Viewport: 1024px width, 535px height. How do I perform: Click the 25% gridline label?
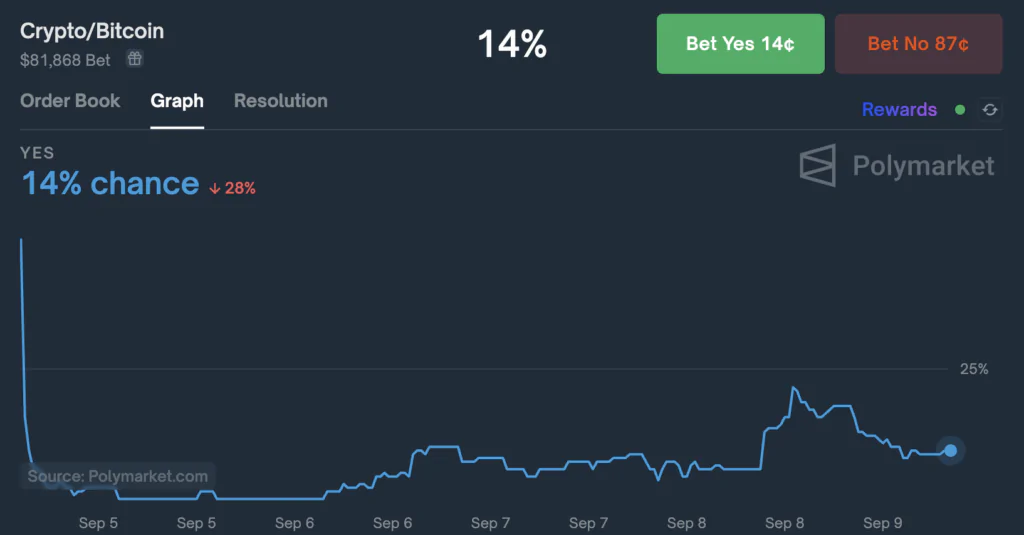point(974,369)
